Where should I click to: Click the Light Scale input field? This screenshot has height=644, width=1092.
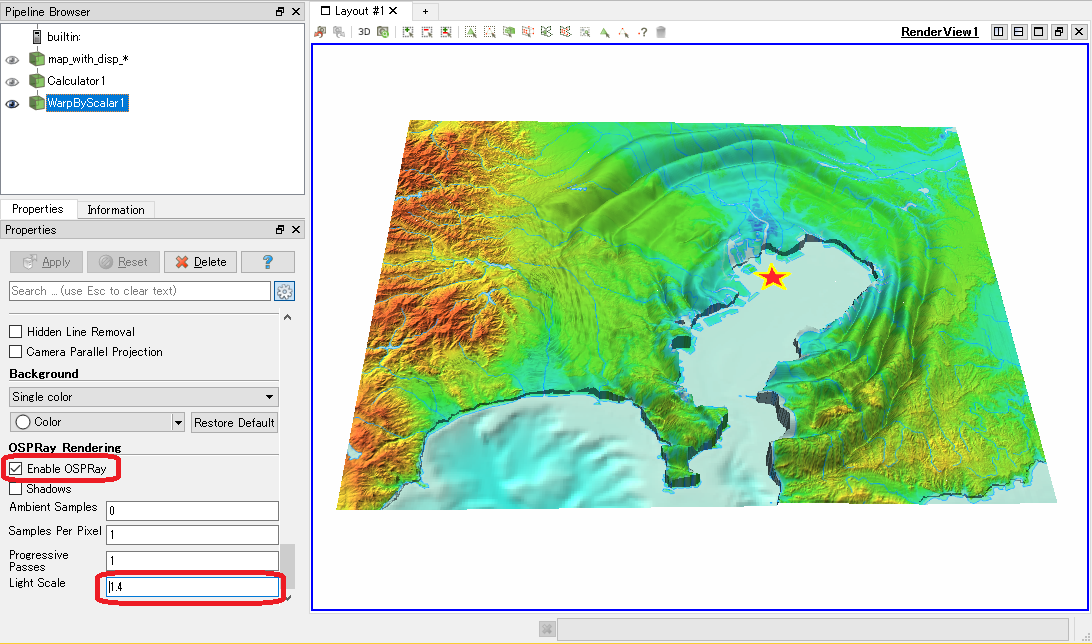[x=193, y=587]
